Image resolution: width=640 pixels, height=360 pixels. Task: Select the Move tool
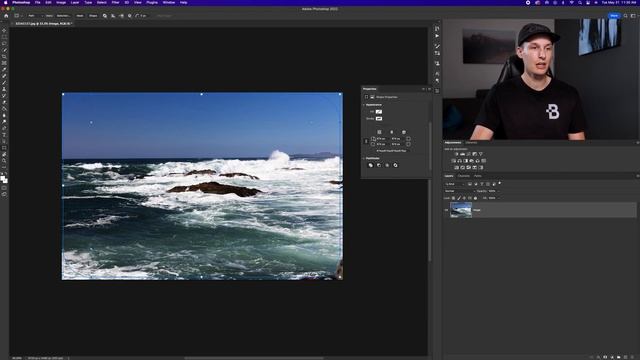4,30
